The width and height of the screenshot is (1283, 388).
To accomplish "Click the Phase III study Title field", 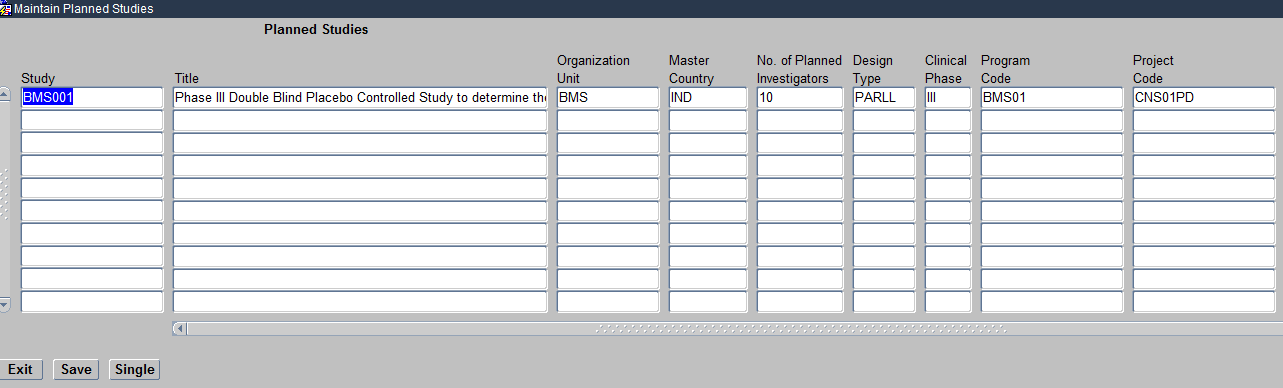I will [x=360, y=98].
